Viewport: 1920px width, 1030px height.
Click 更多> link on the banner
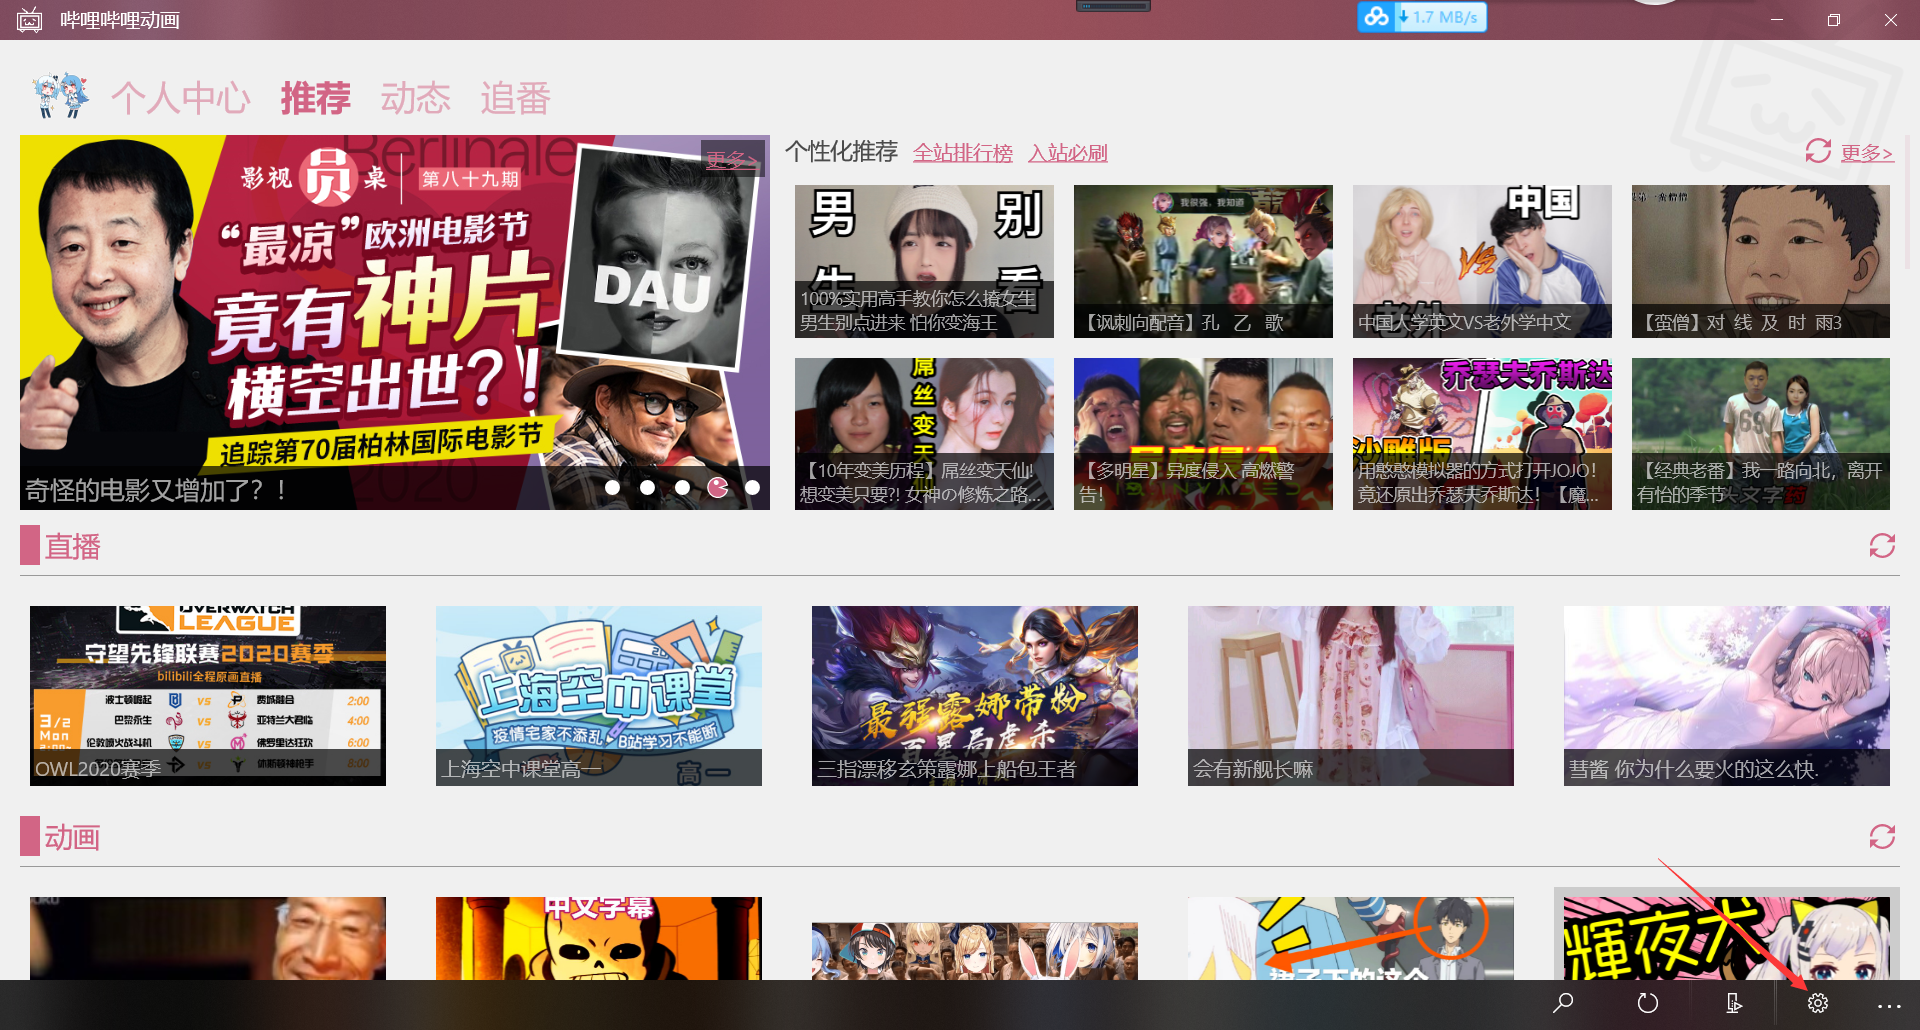tap(732, 159)
